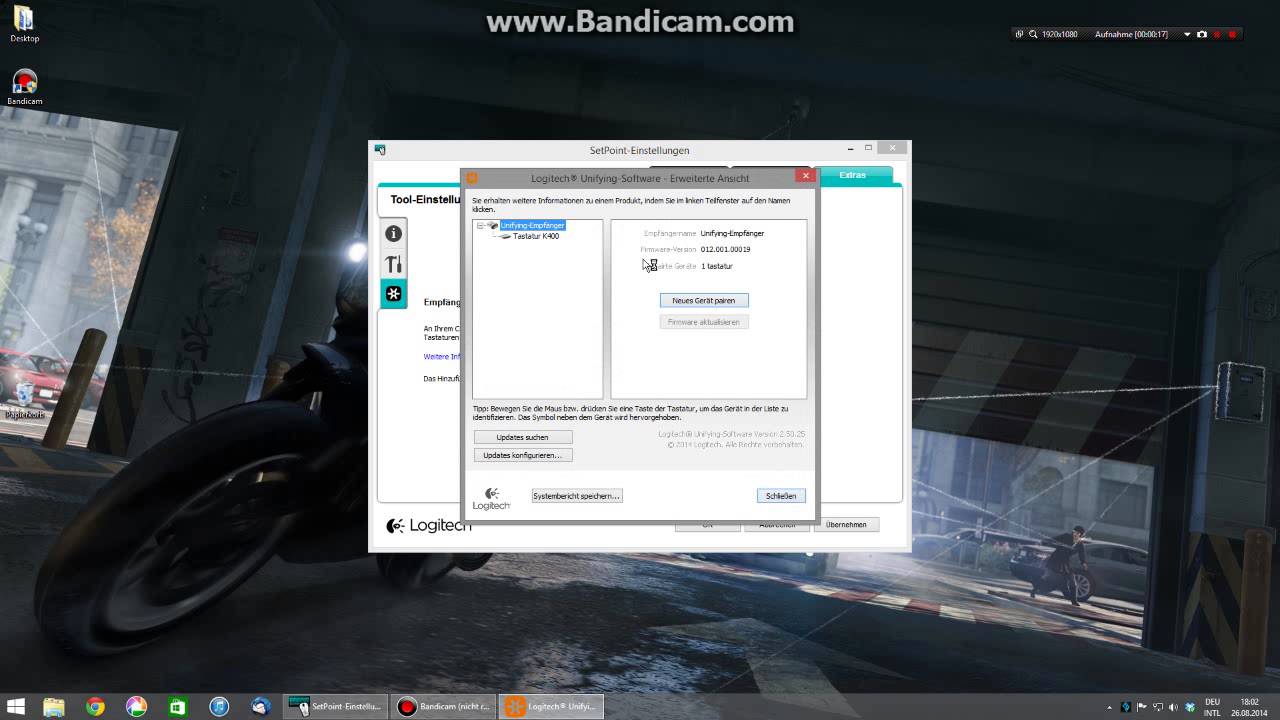
Task: Open the Windows Start button
Action: 16,707
